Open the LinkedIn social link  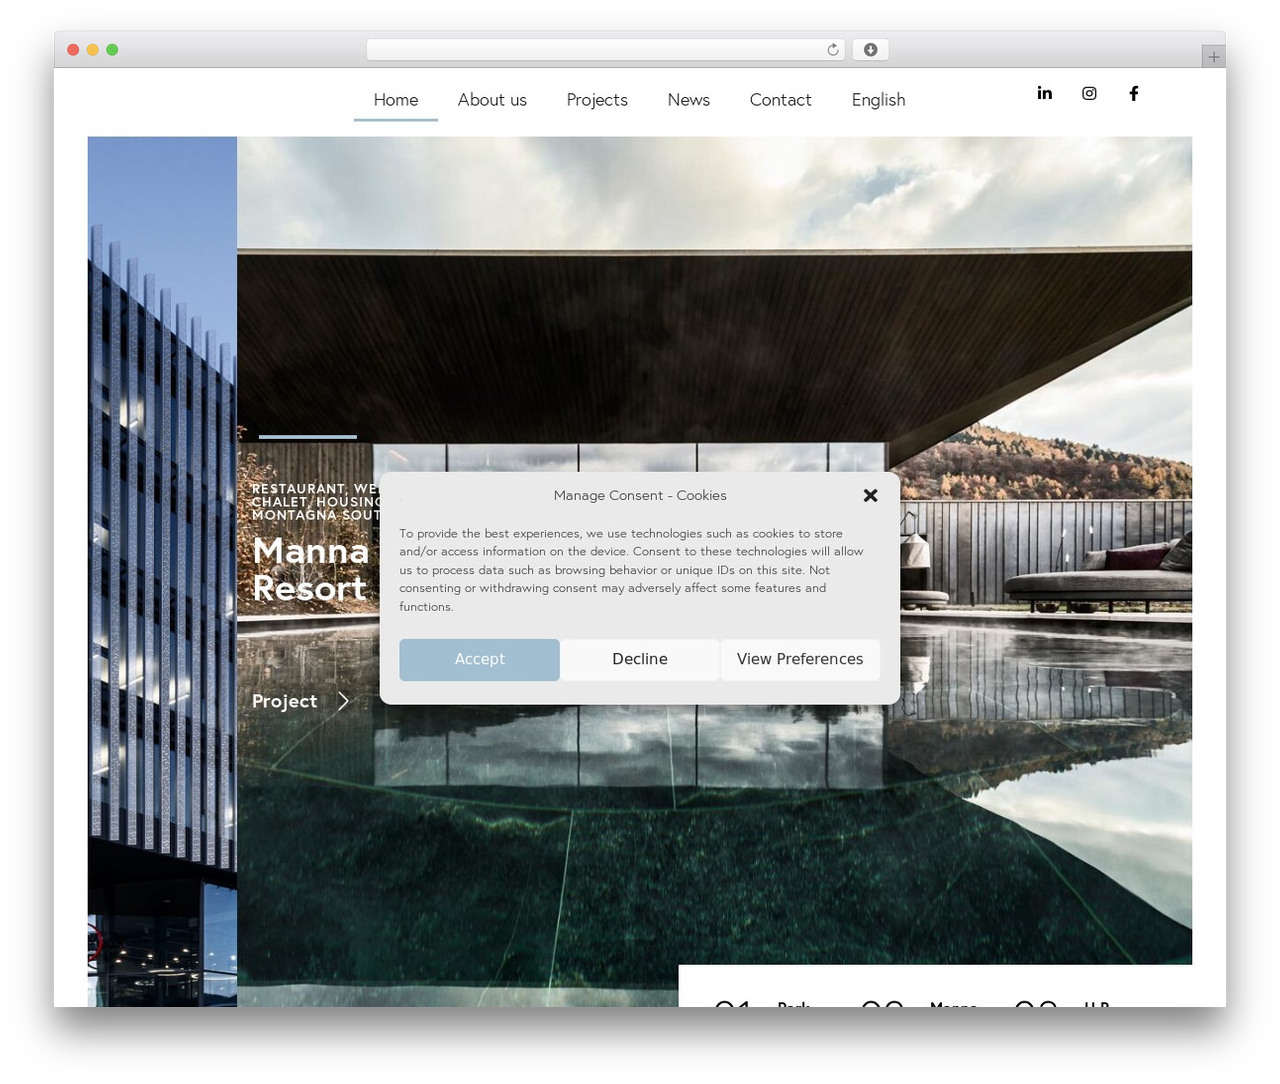click(x=1044, y=93)
